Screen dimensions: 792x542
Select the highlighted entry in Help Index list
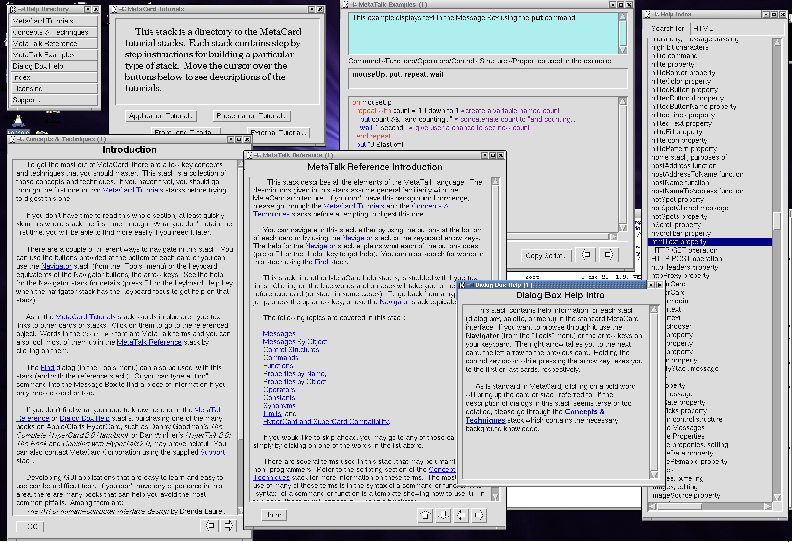point(710,242)
